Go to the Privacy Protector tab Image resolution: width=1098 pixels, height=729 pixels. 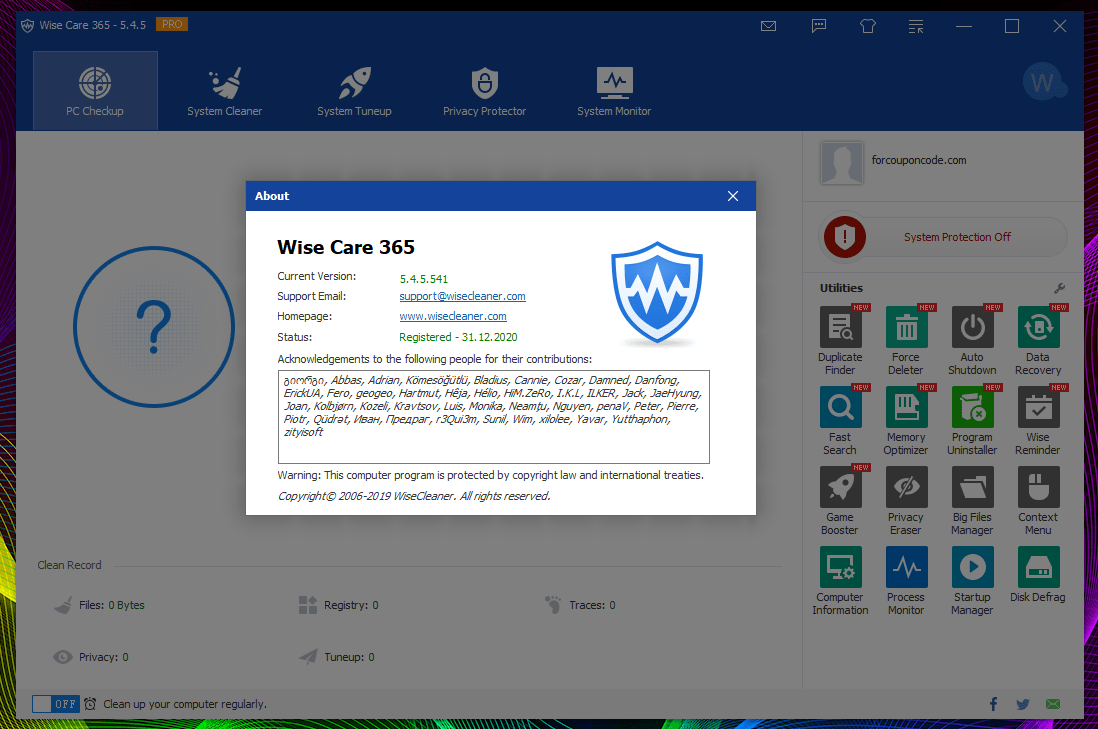[485, 90]
